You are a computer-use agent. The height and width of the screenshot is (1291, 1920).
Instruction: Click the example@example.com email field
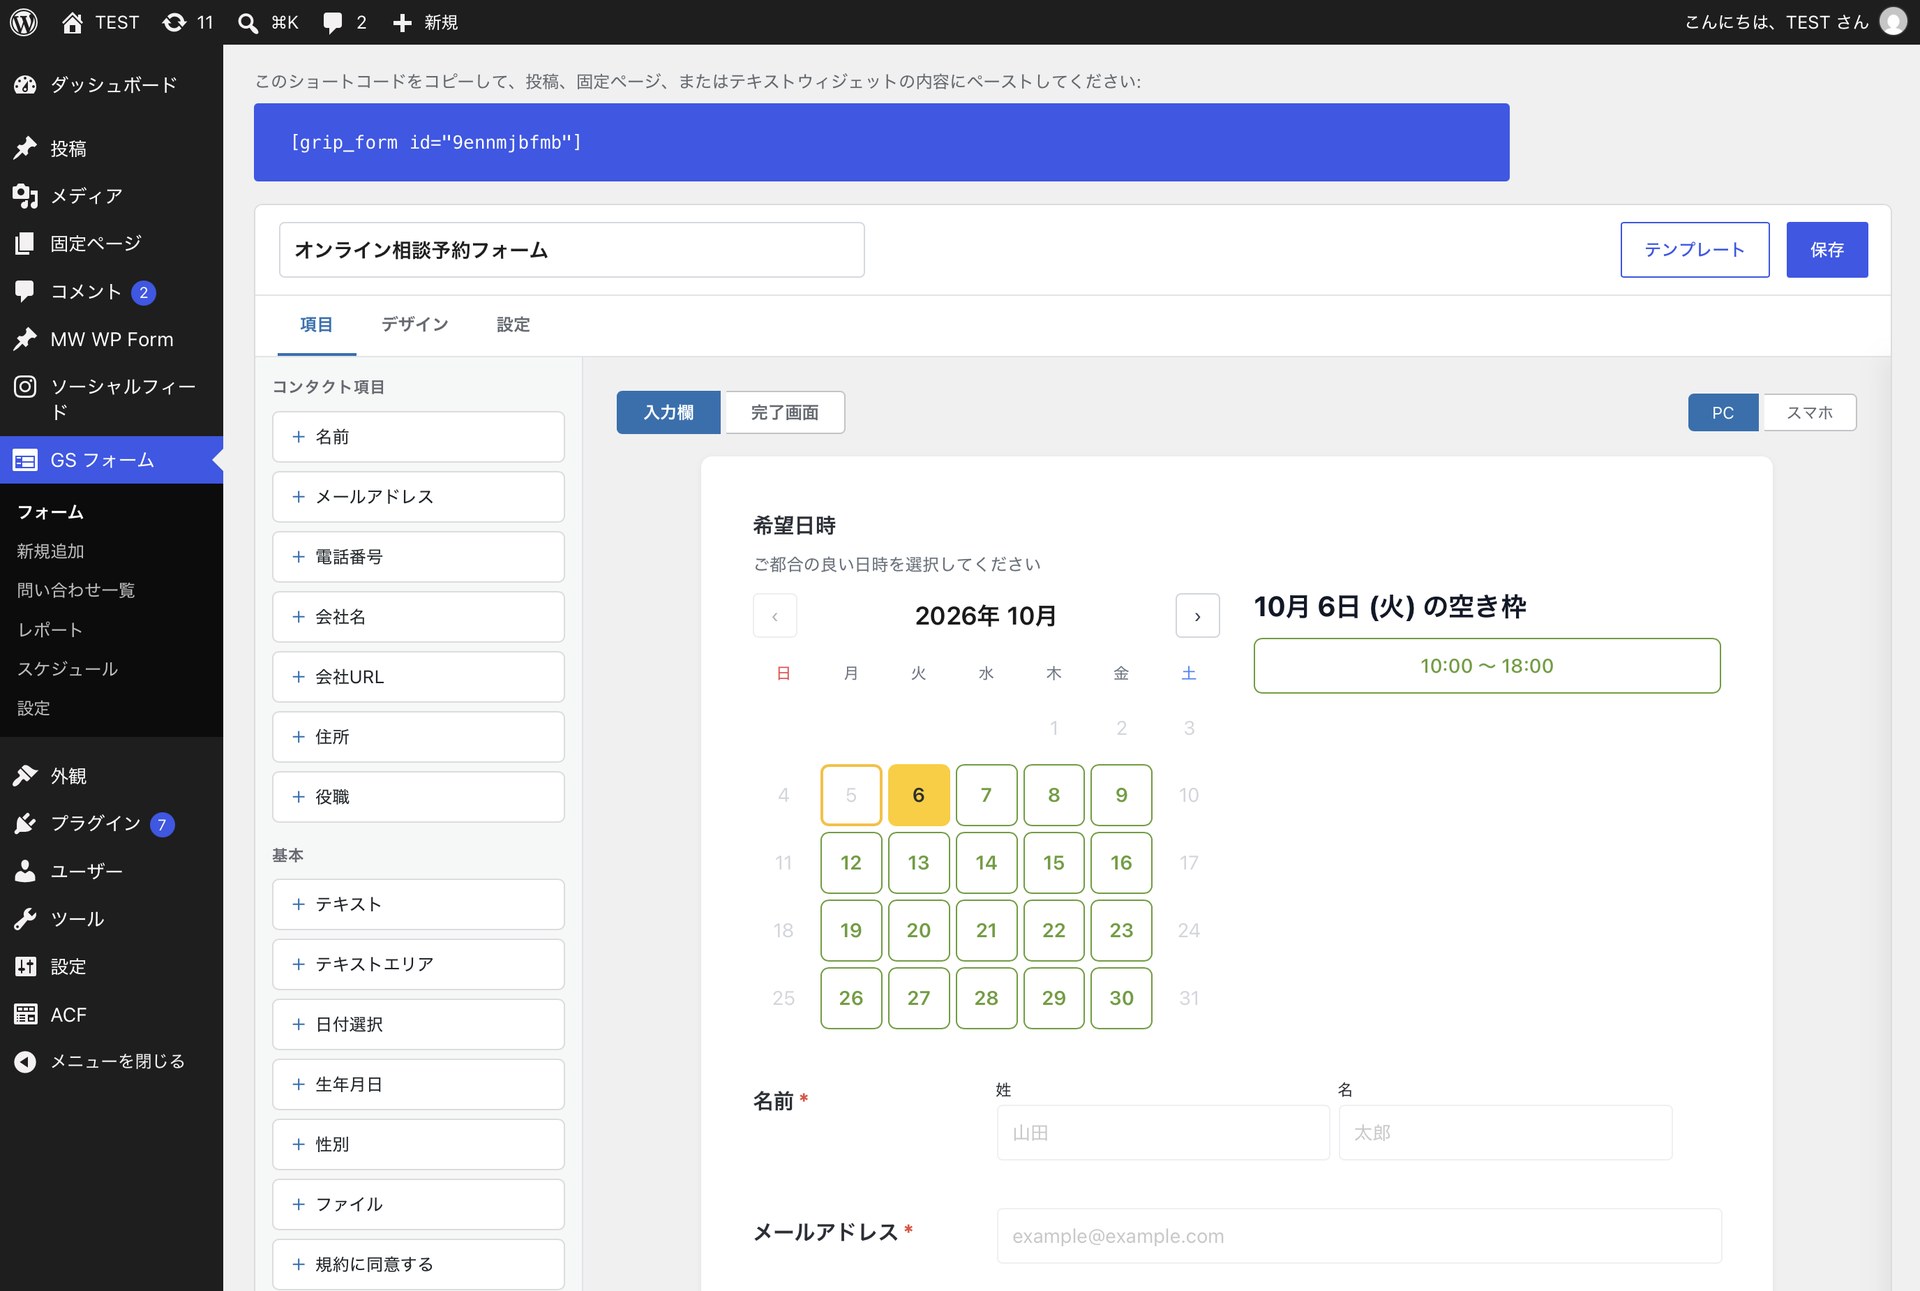pyautogui.click(x=1359, y=1236)
